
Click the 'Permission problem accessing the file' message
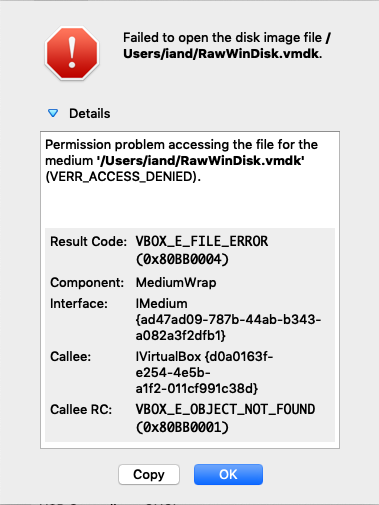point(181,145)
